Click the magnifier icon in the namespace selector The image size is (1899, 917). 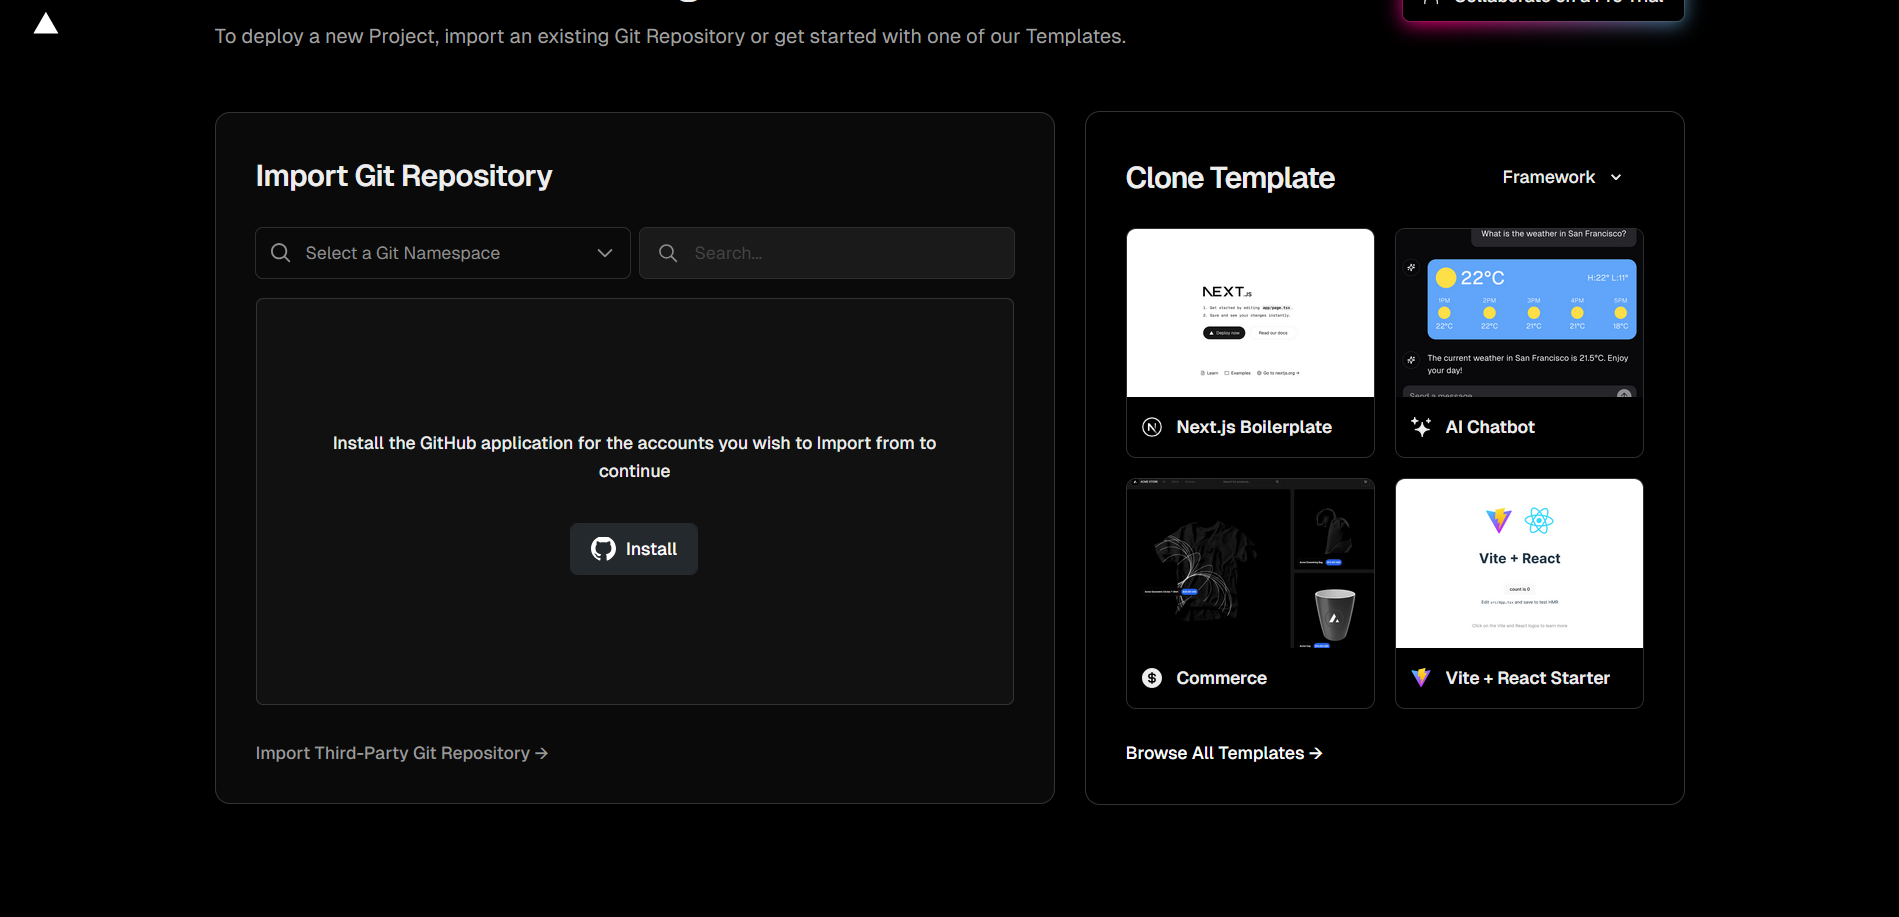pos(281,253)
